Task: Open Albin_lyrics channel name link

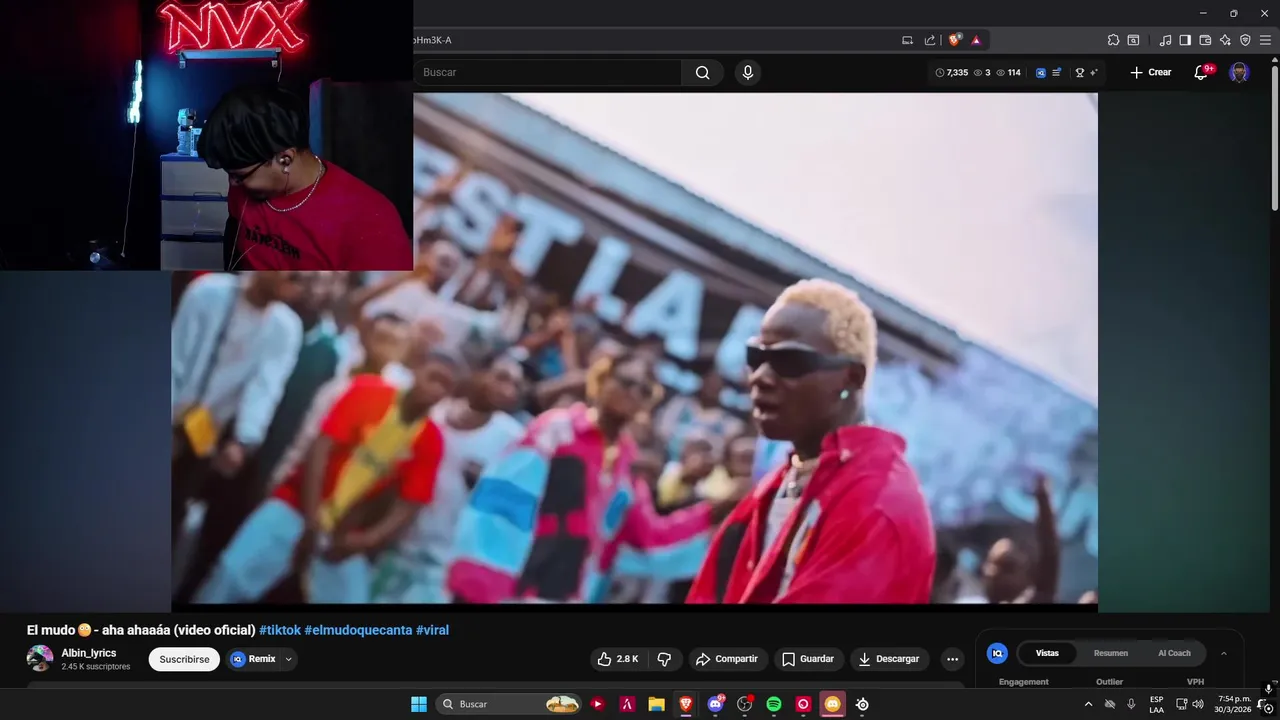Action: coord(89,653)
